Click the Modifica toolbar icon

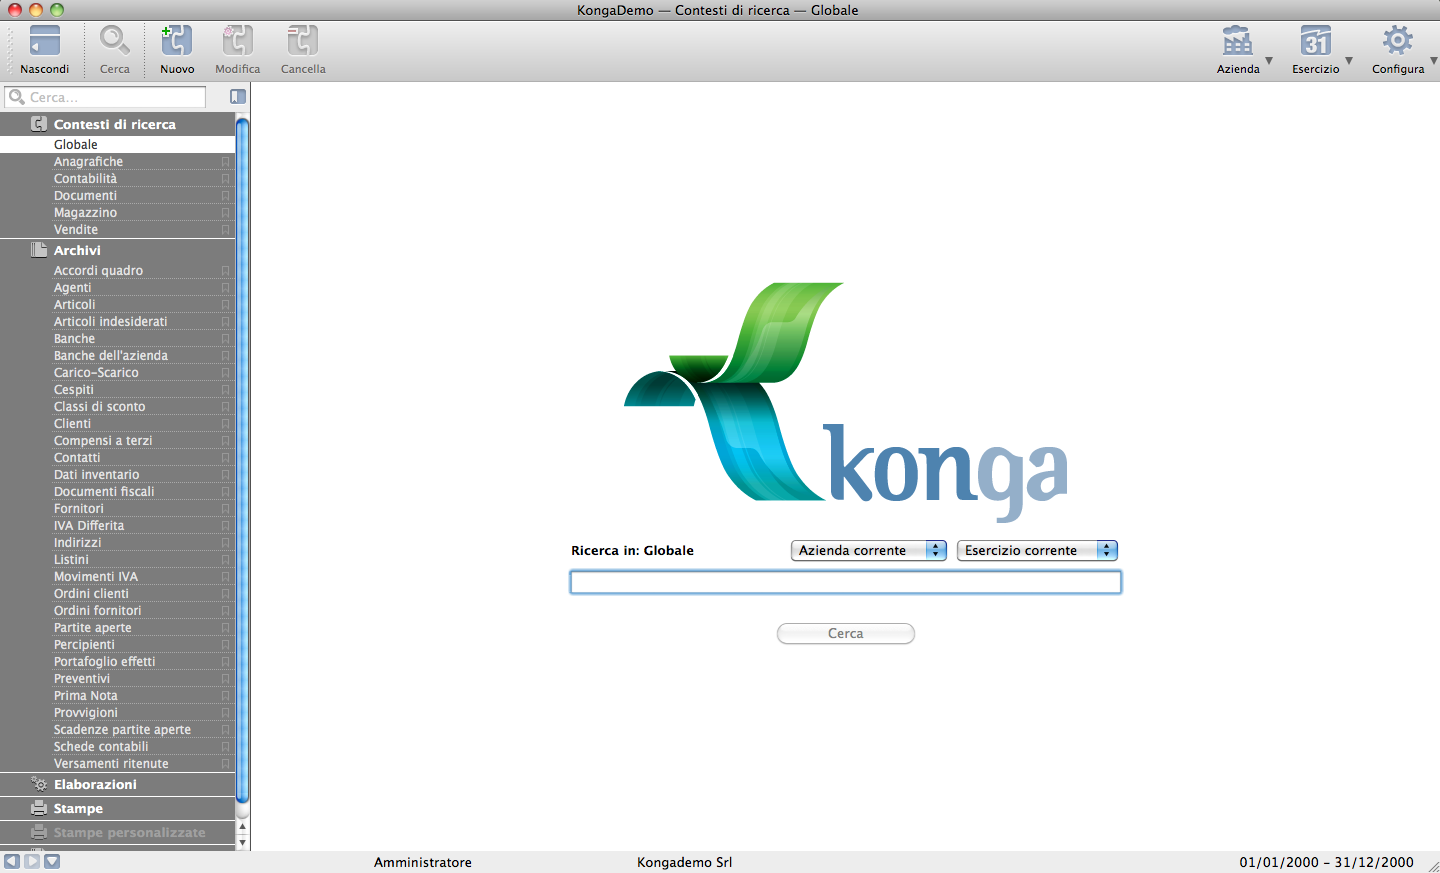pyautogui.click(x=237, y=42)
